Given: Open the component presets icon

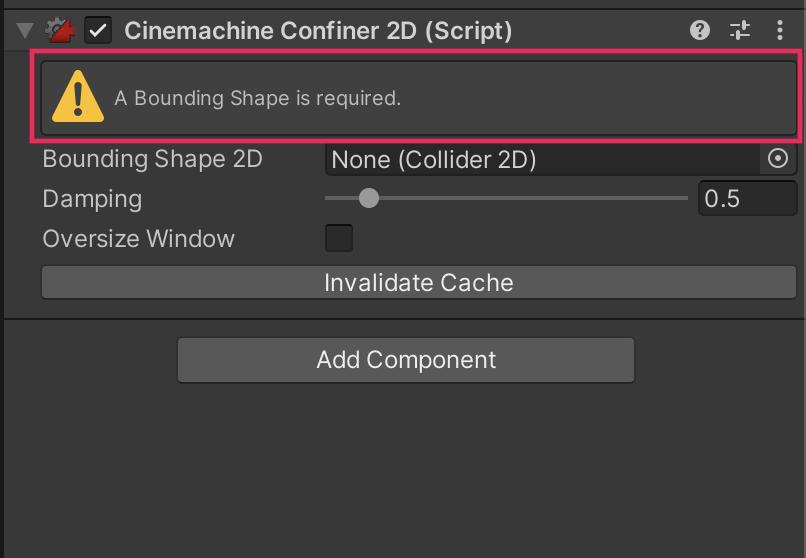Looking at the screenshot, I should [x=740, y=31].
